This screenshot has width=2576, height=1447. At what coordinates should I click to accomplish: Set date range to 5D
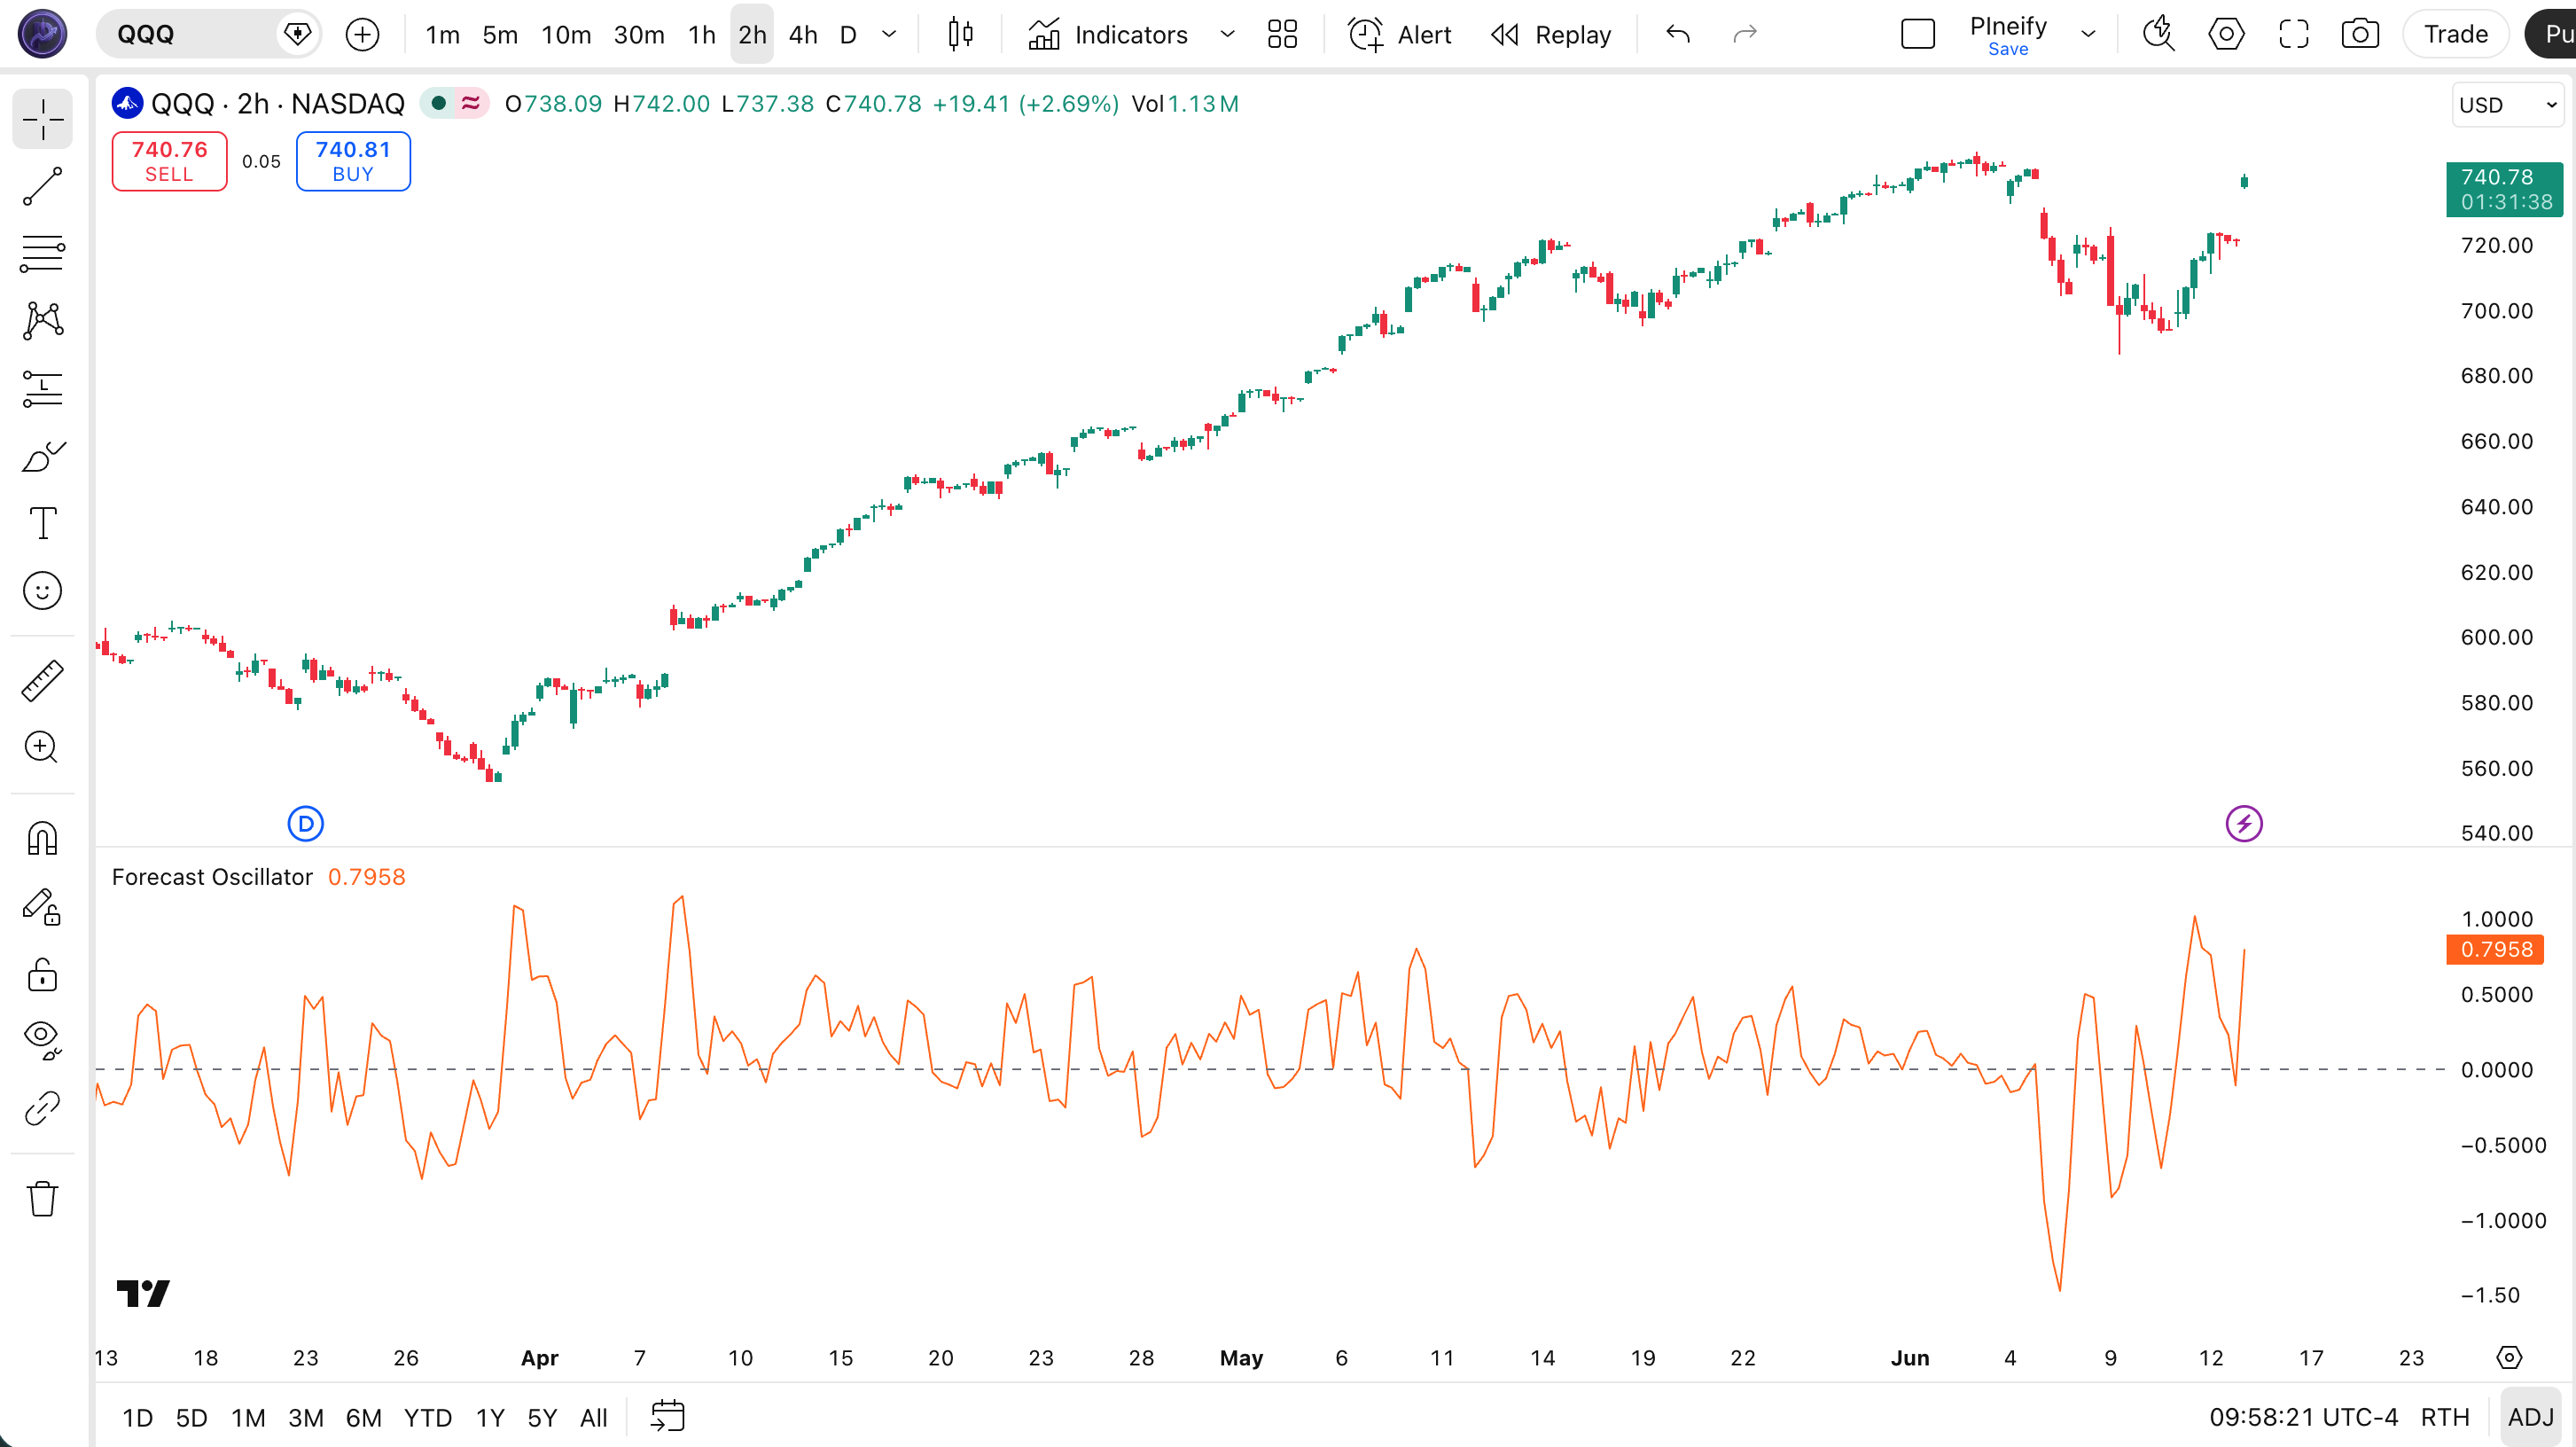pyautogui.click(x=191, y=1417)
